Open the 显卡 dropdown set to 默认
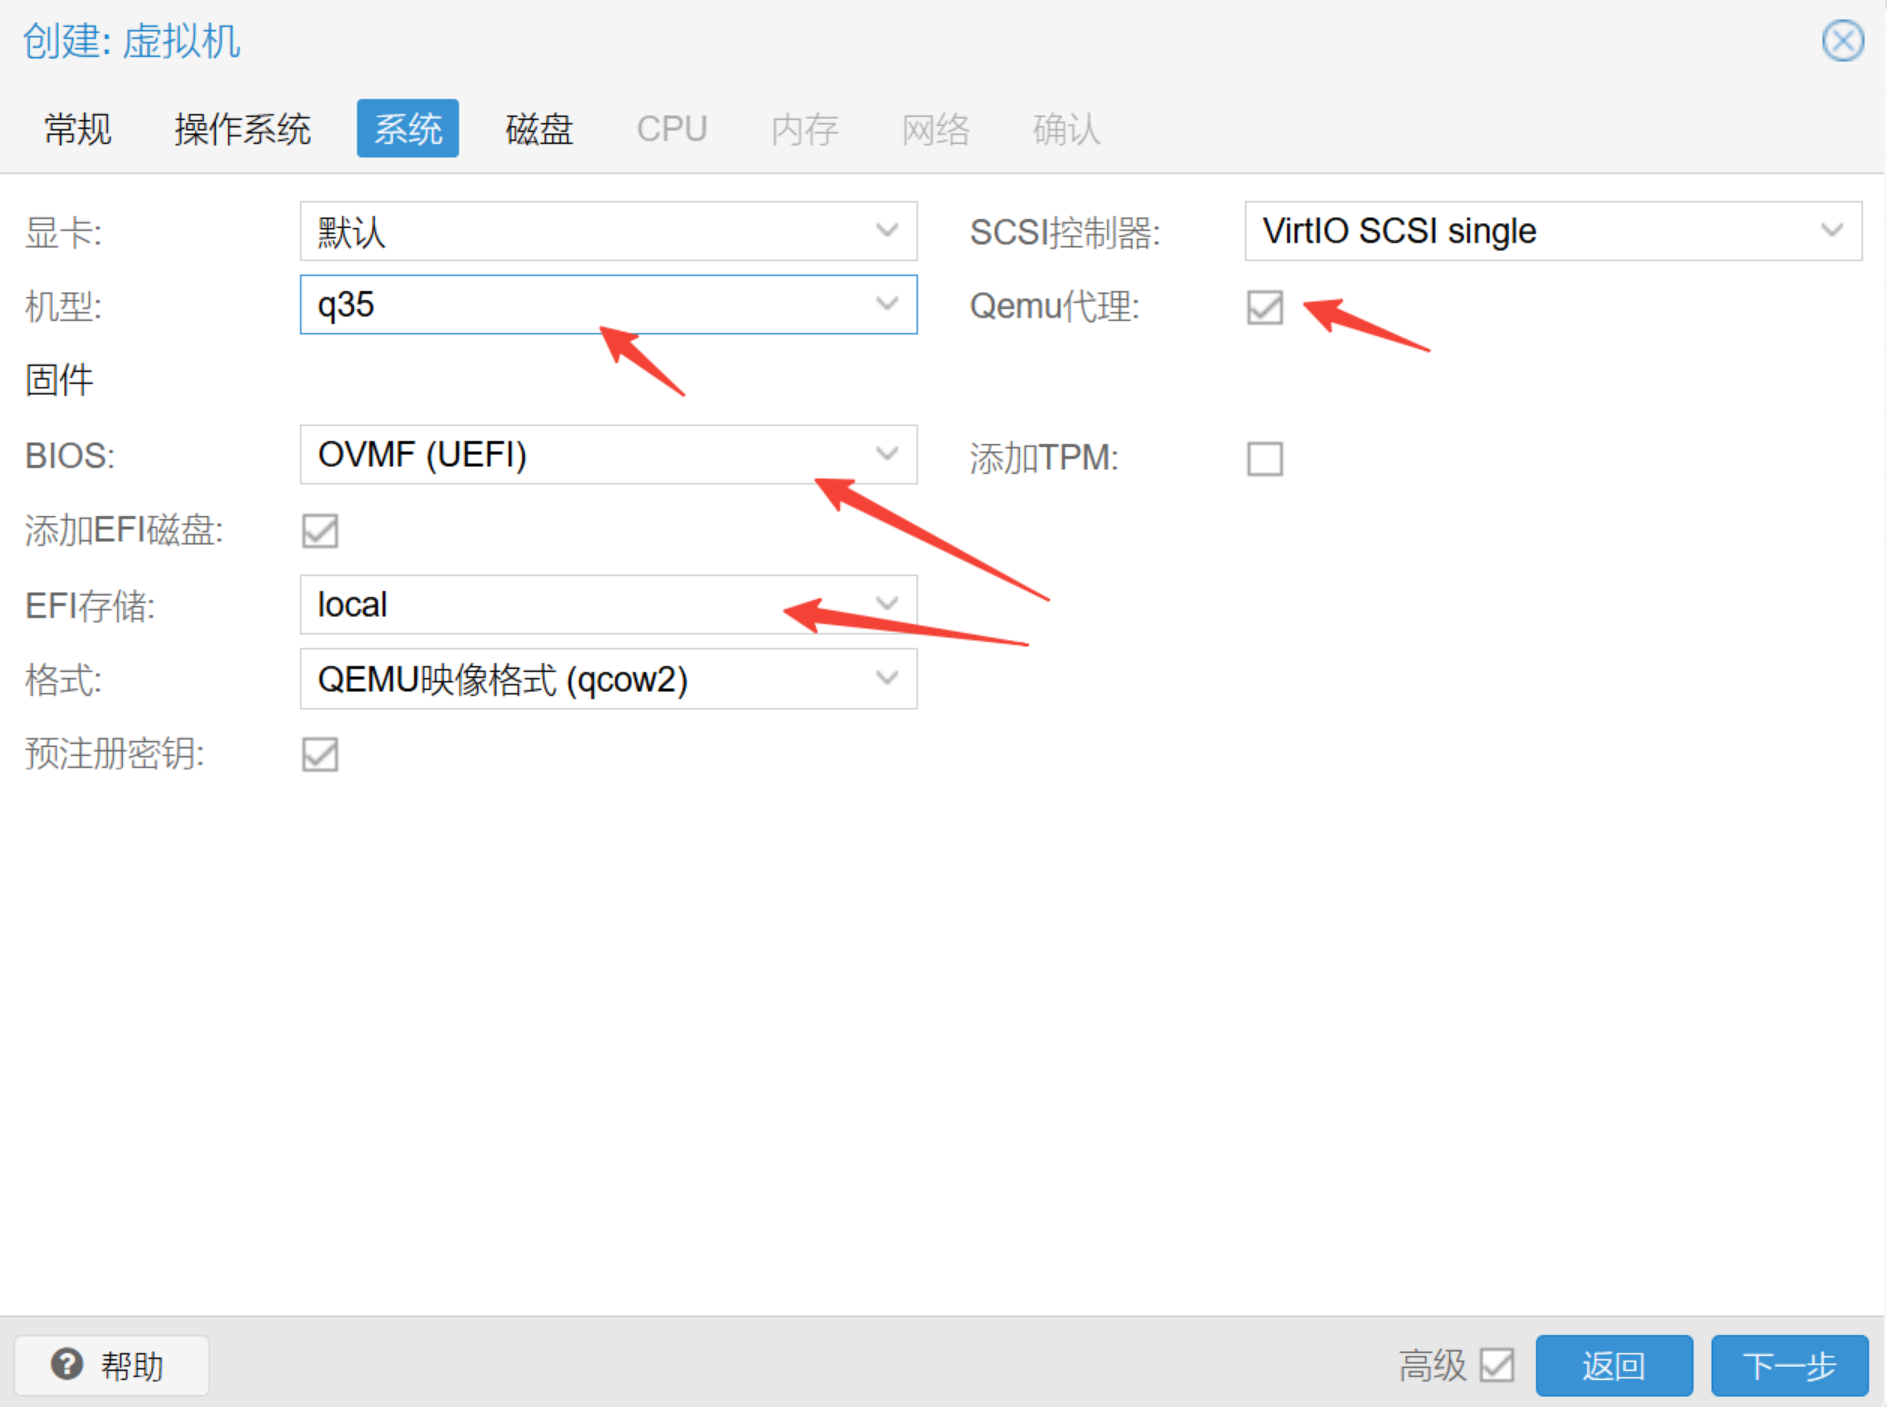The image size is (1887, 1407). [x=608, y=231]
